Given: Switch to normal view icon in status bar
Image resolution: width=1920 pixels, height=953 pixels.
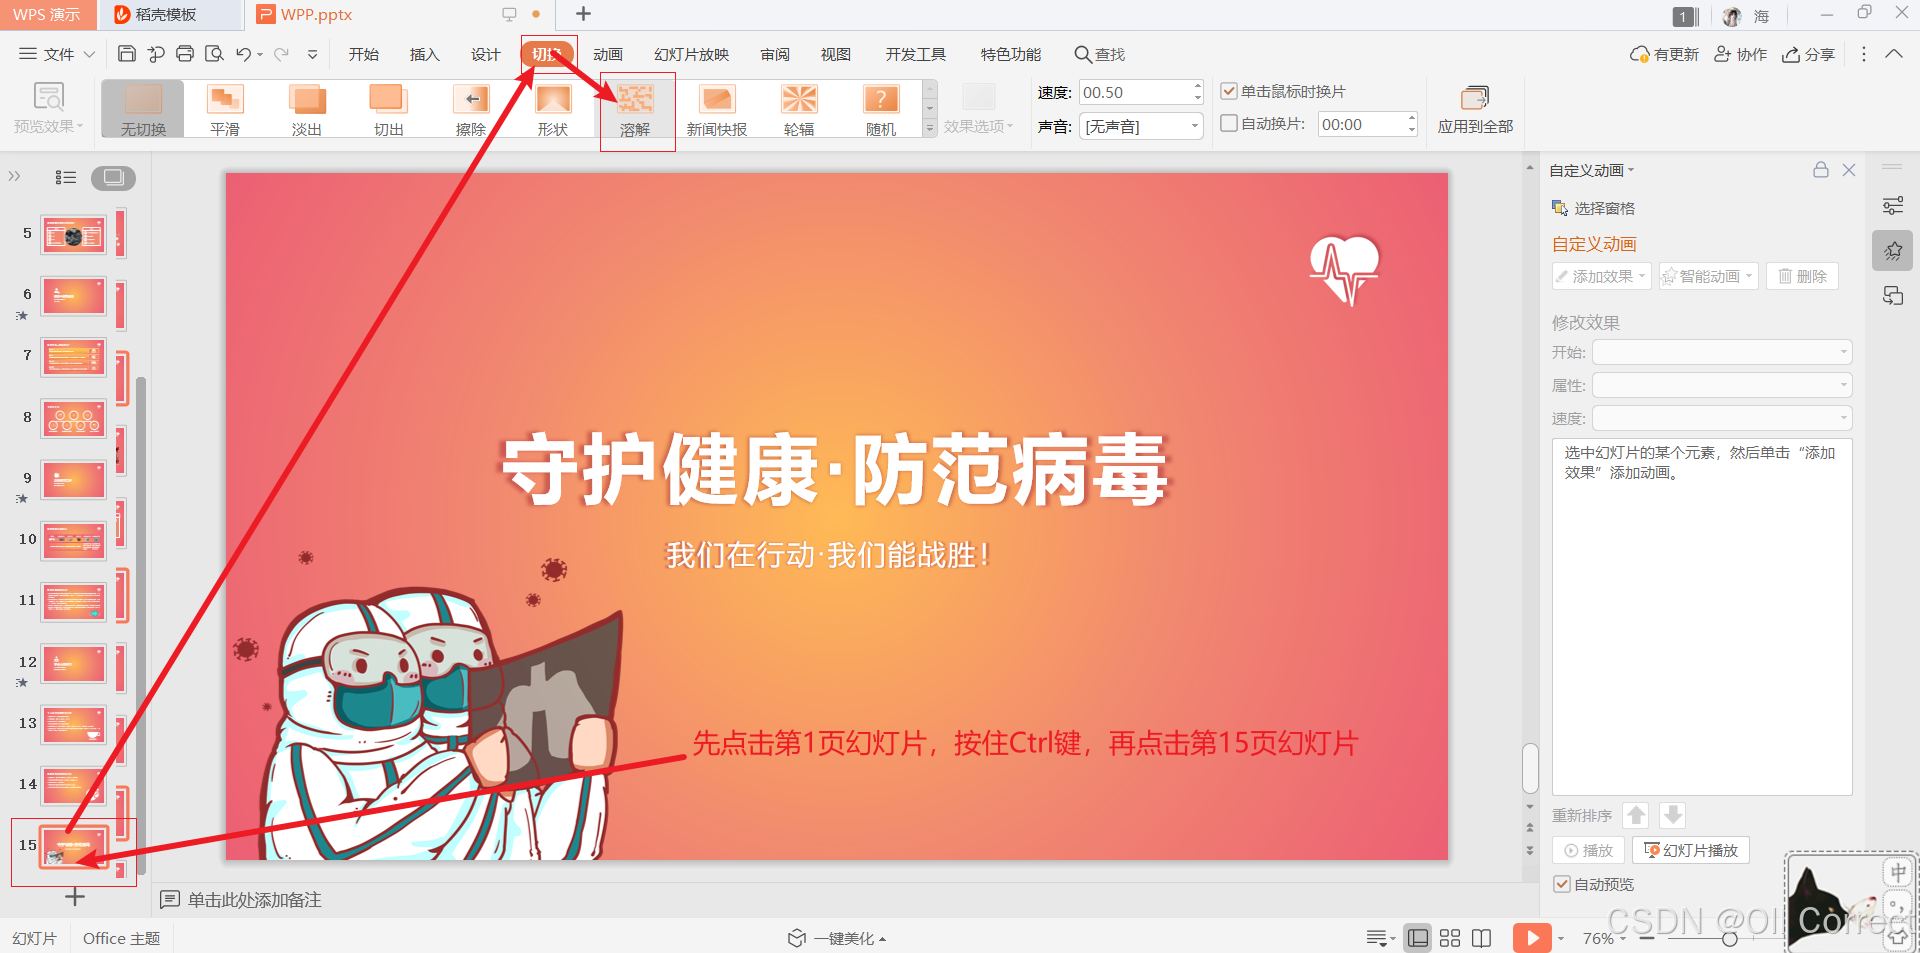Looking at the screenshot, I should point(1417,938).
